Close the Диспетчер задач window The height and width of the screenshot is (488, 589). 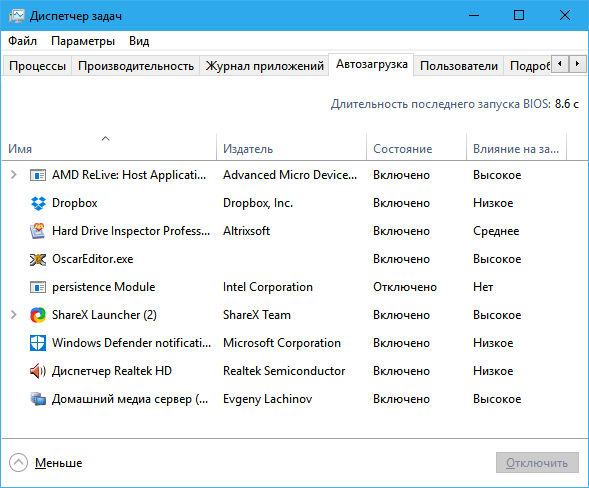point(565,15)
